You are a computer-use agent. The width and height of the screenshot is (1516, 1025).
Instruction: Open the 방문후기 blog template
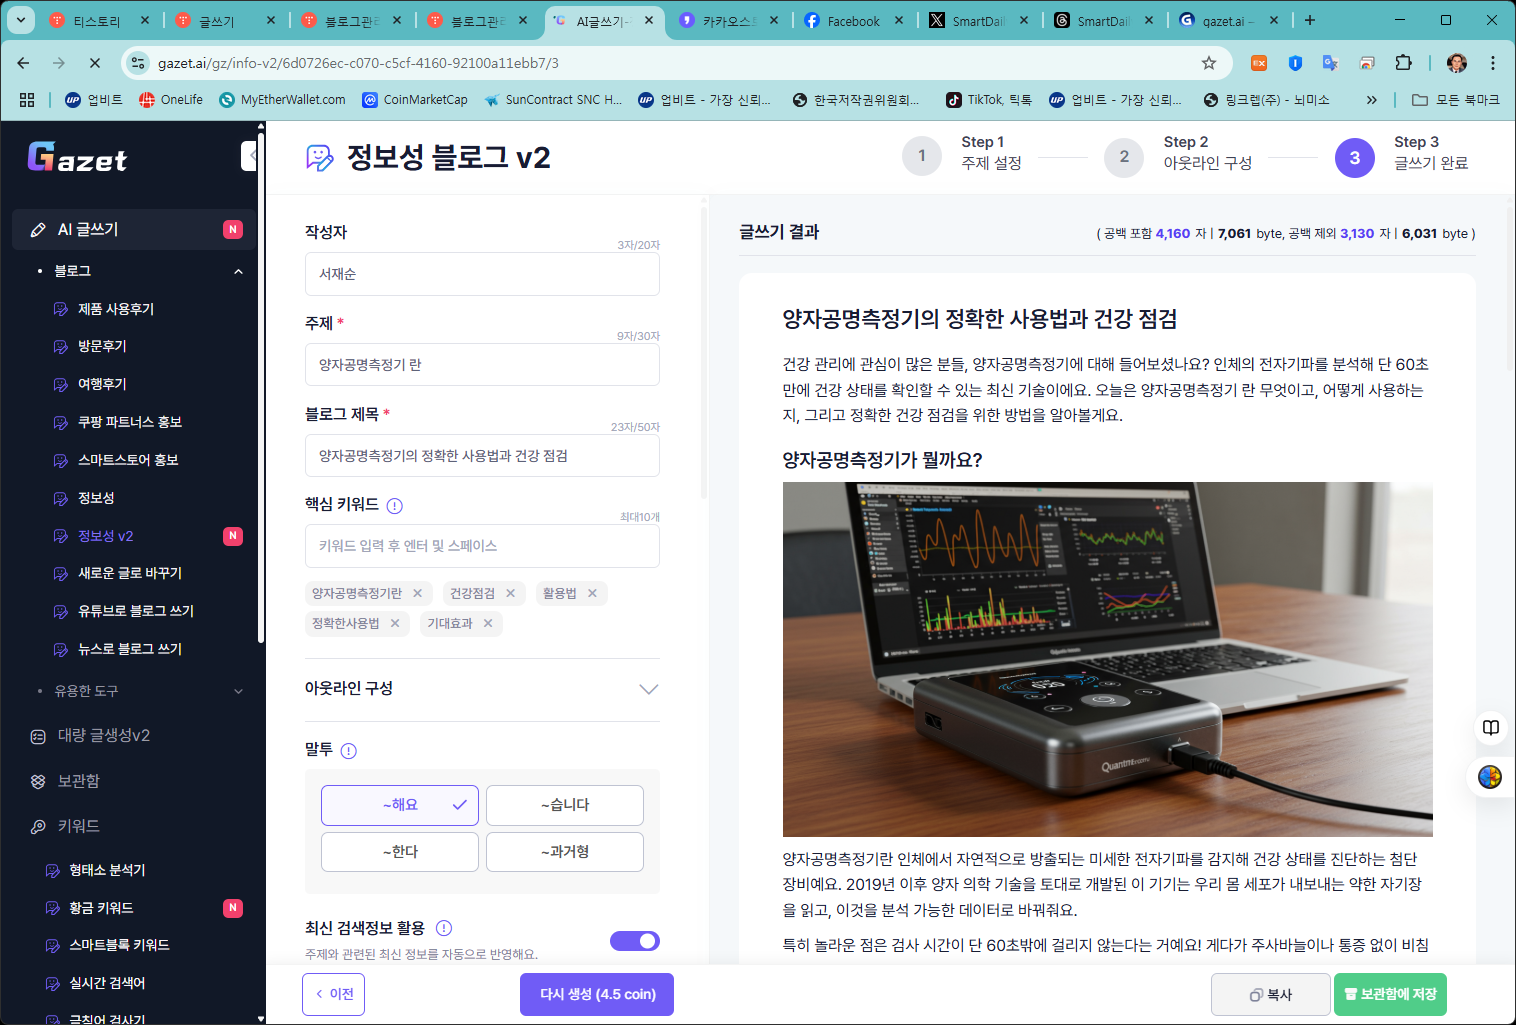click(x=102, y=346)
